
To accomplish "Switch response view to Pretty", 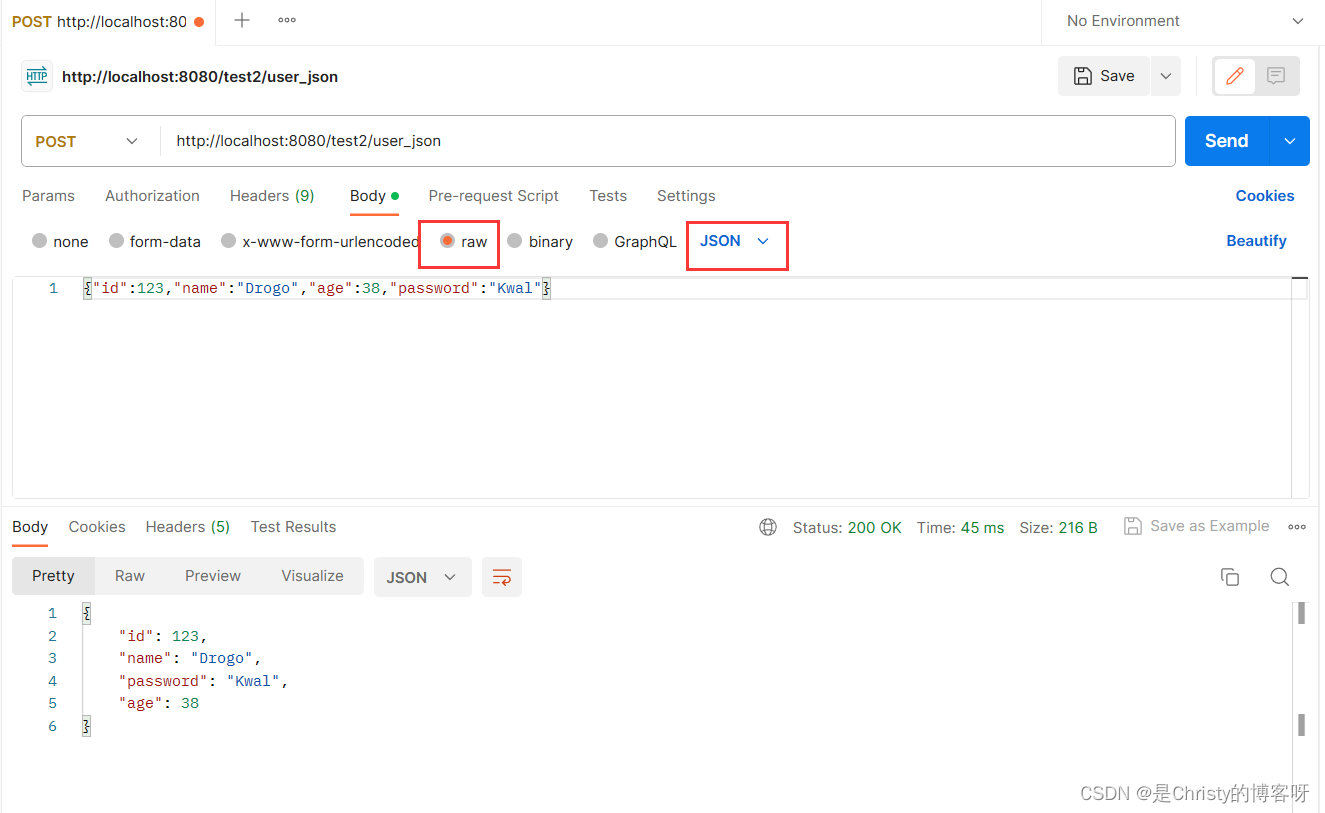I will point(53,576).
